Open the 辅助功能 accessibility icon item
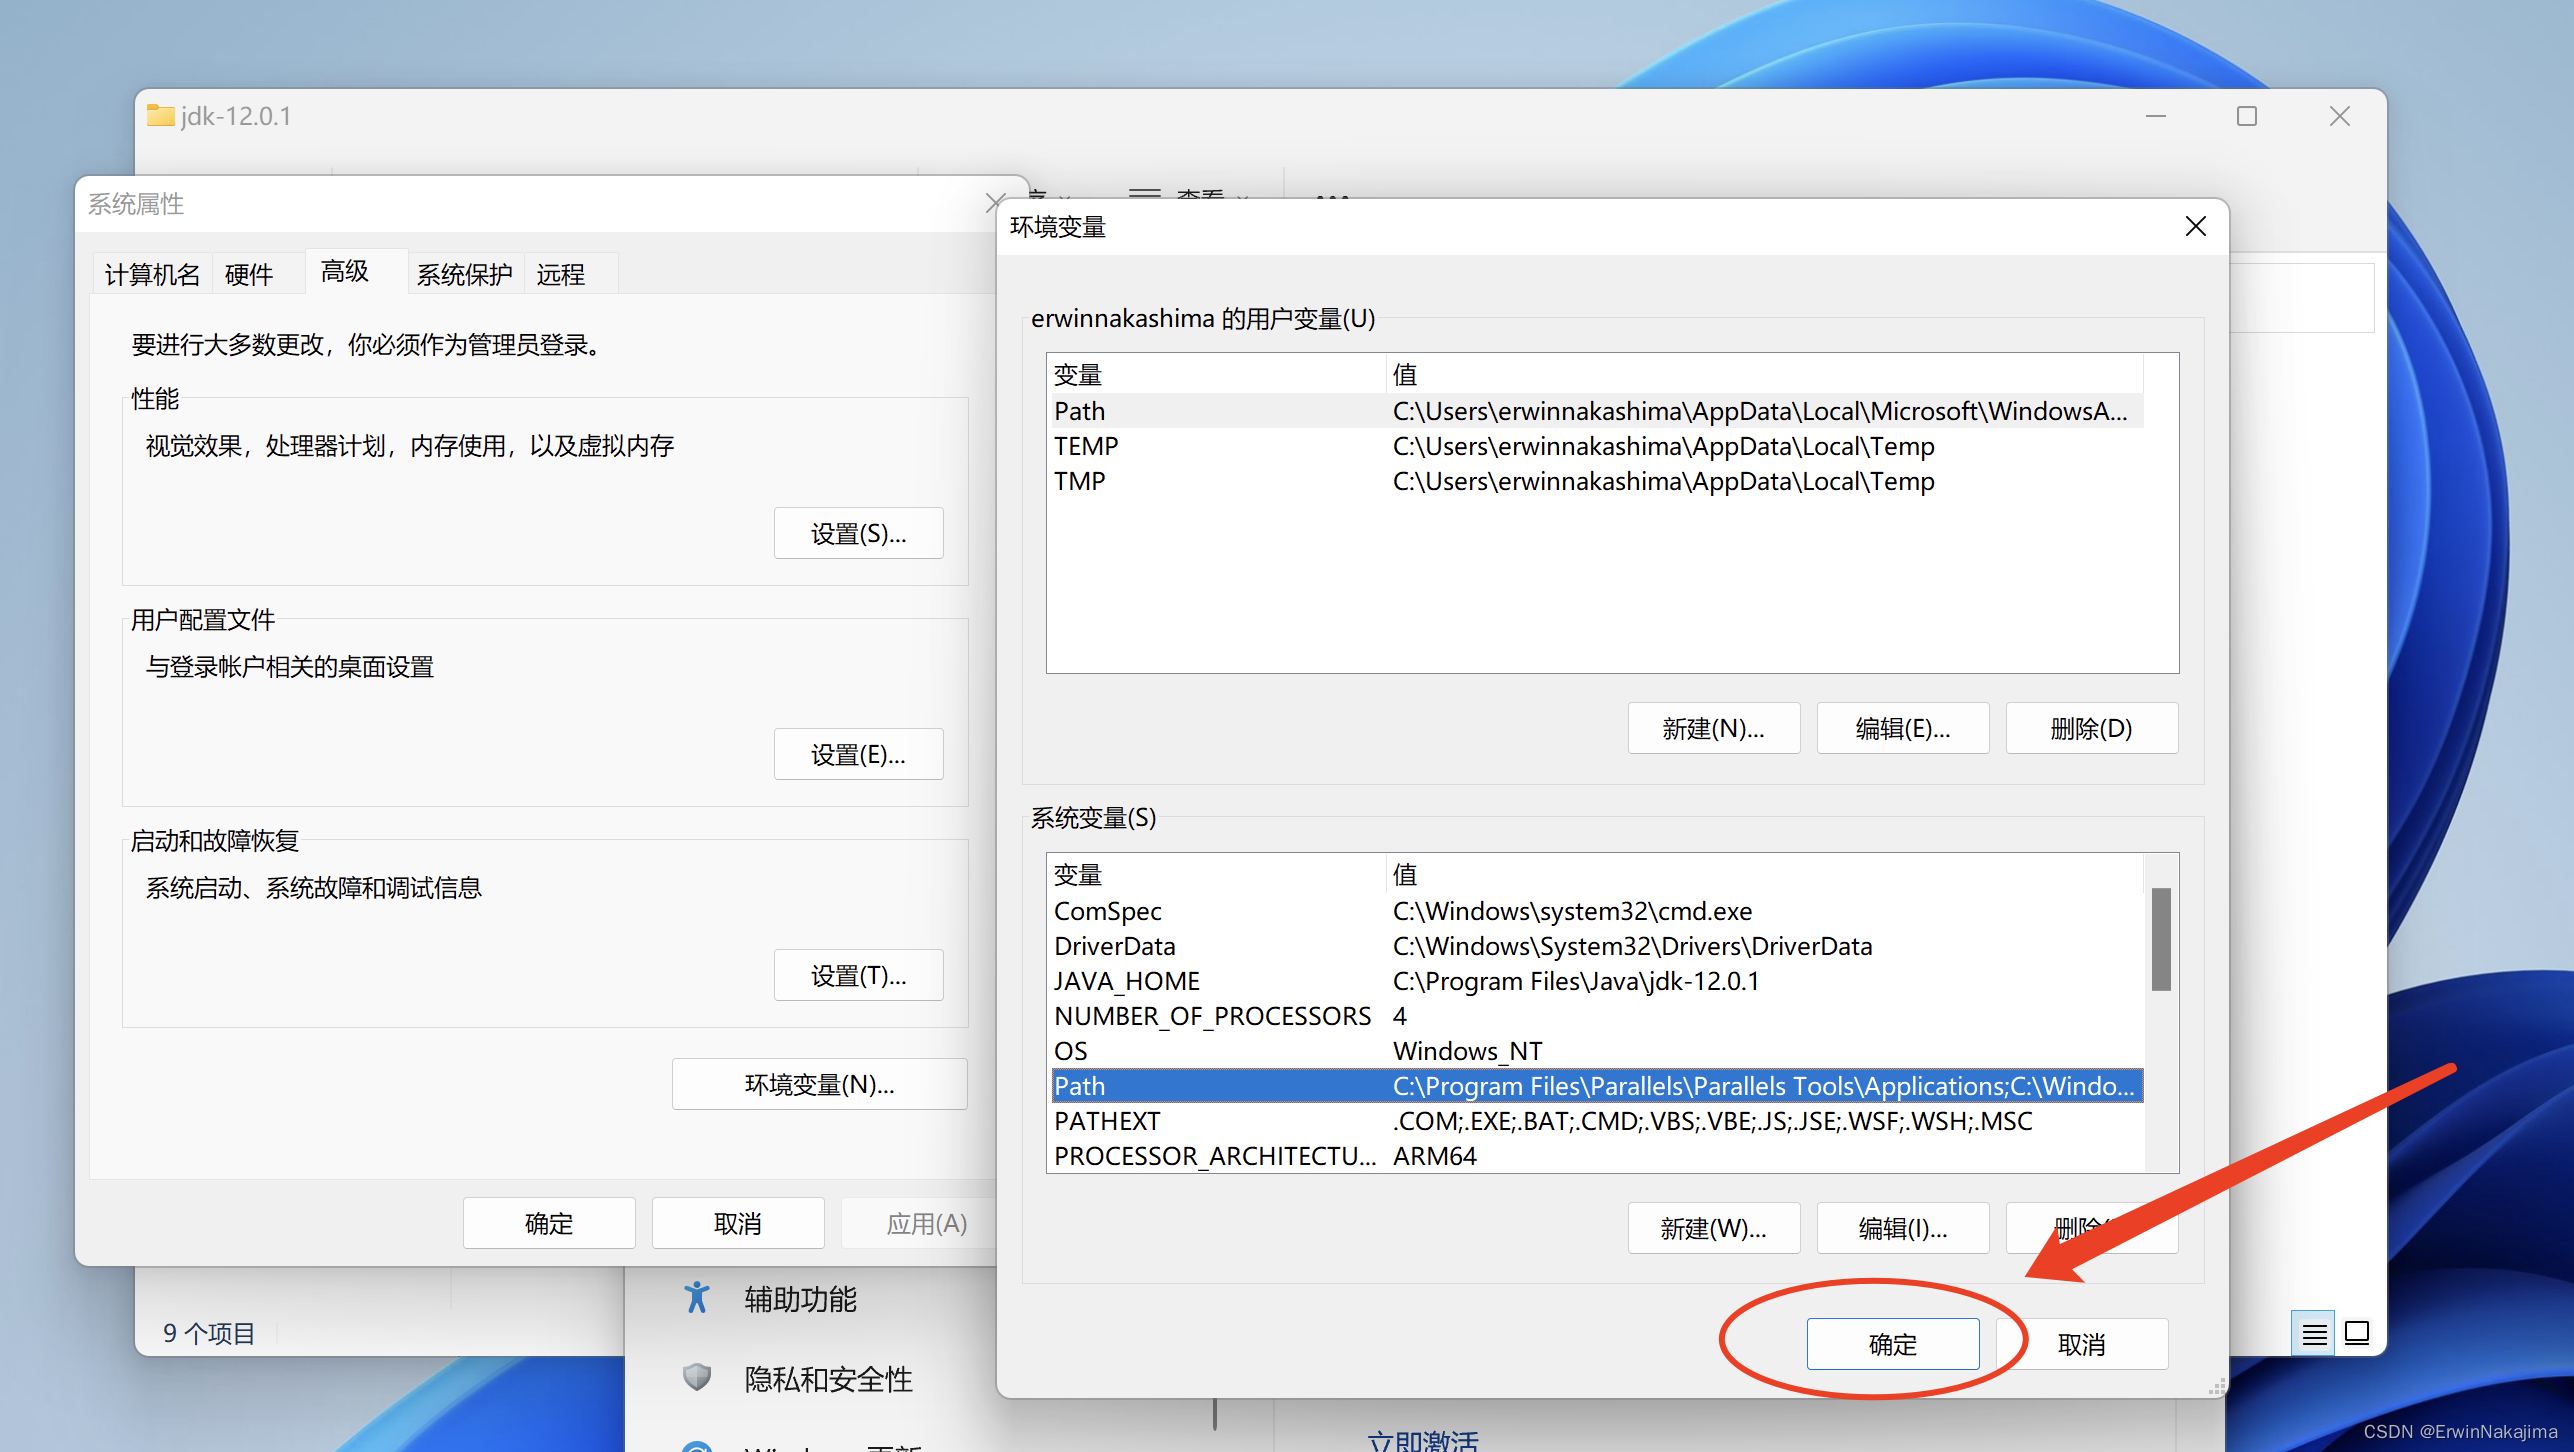2574x1452 pixels. pos(697,1298)
